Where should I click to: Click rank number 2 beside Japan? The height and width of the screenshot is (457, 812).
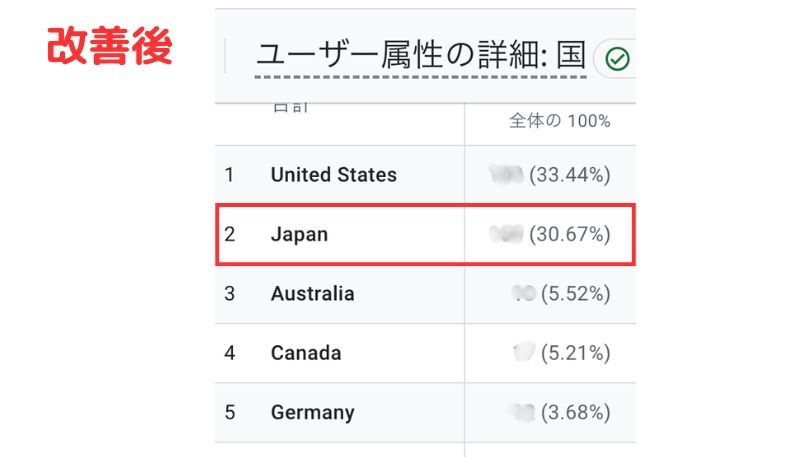click(229, 234)
